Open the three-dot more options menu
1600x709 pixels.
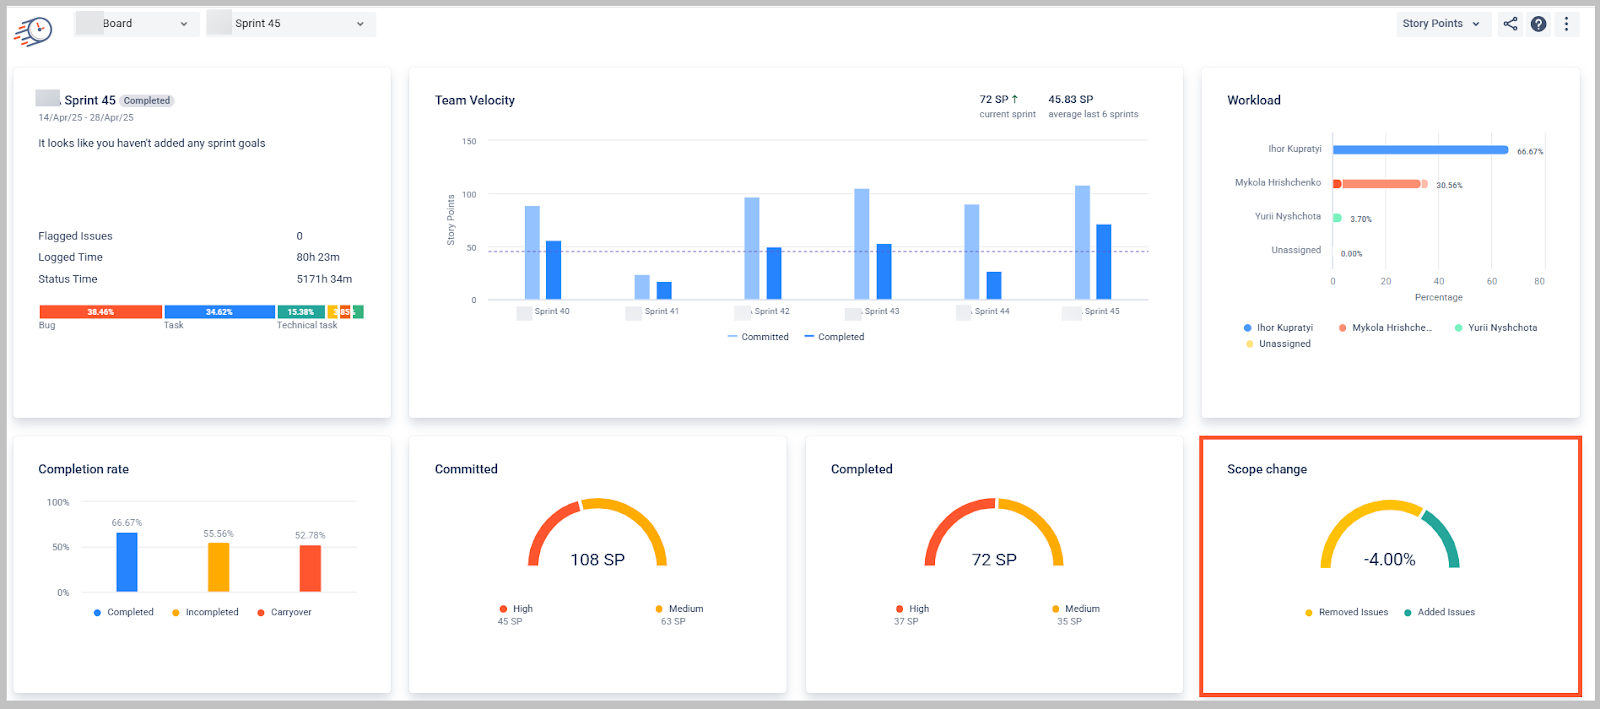[1566, 24]
